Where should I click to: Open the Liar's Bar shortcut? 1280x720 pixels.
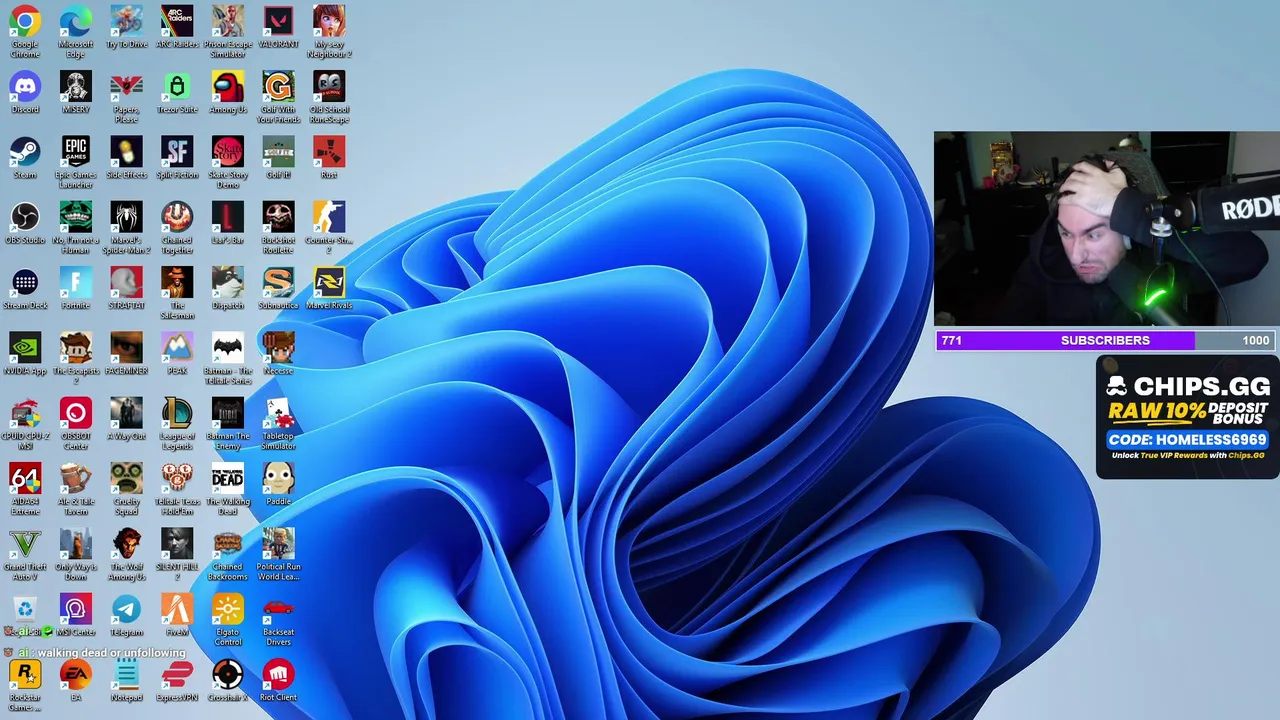pyautogui.click(x=228, y=217)
